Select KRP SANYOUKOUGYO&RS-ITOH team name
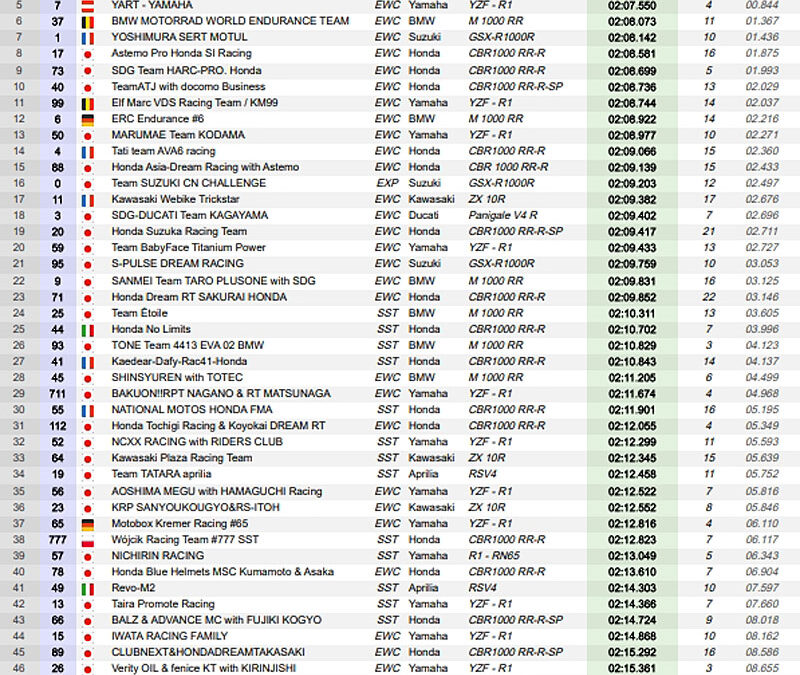Image resolution: width=800 pixels, height=675 pixels. [195, 507]
